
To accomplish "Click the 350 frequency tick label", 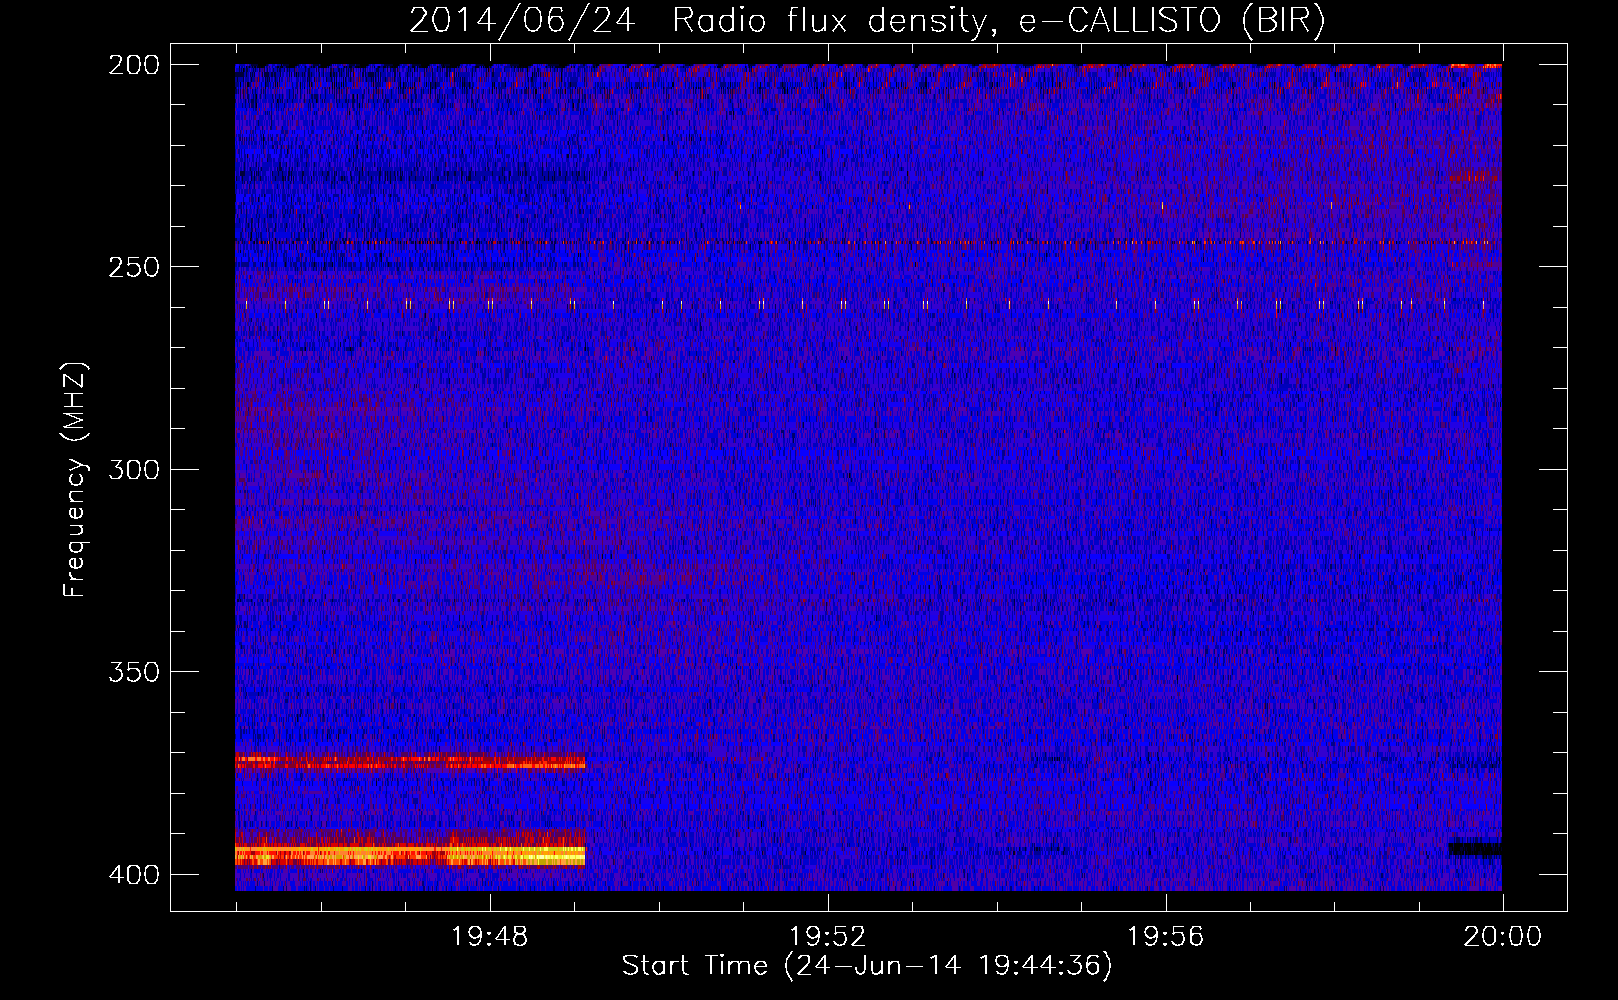I will click(x=134, y=672).
